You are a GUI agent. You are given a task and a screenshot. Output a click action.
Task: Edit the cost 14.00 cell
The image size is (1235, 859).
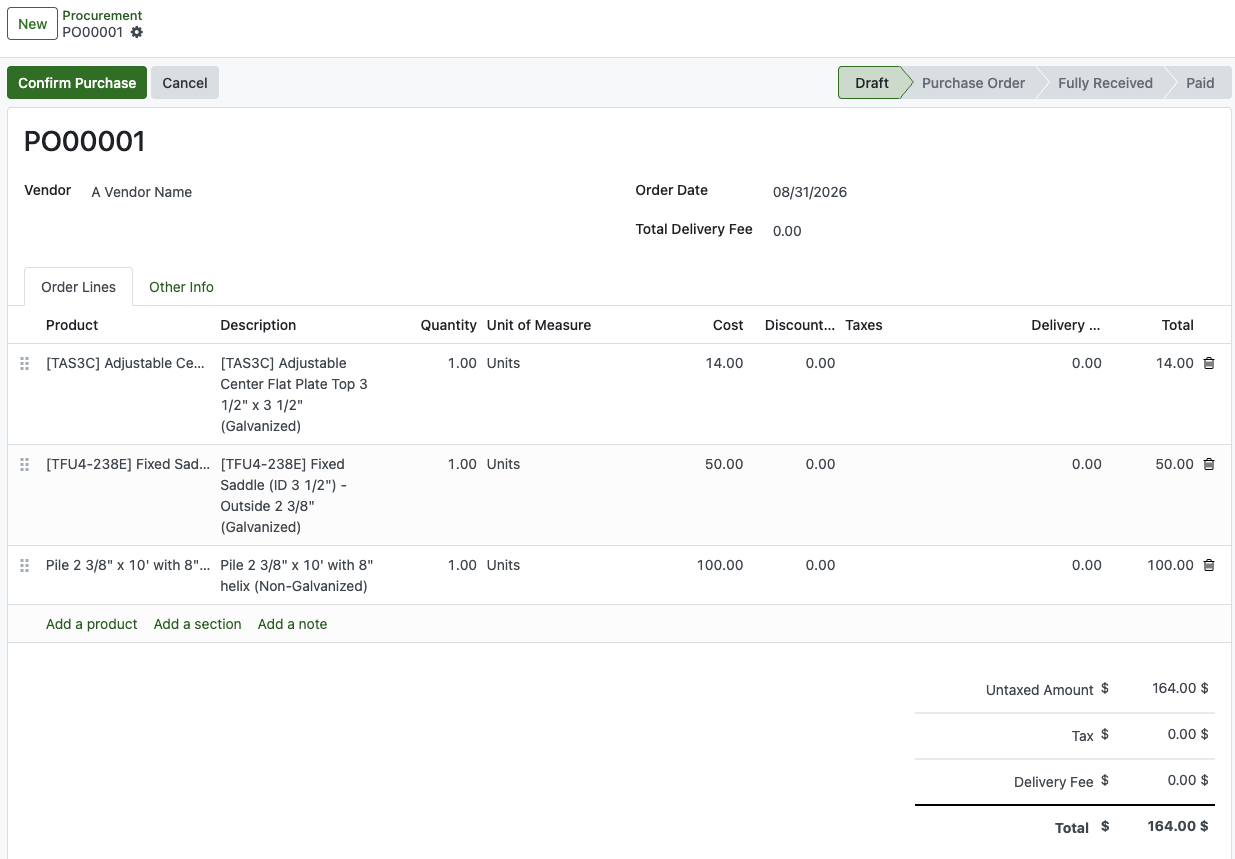pyautogui.click(x=724, y=363)
